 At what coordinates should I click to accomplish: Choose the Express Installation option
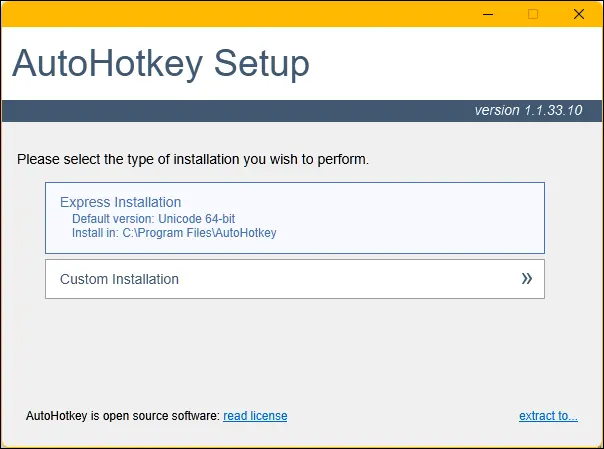pos(295,218)
